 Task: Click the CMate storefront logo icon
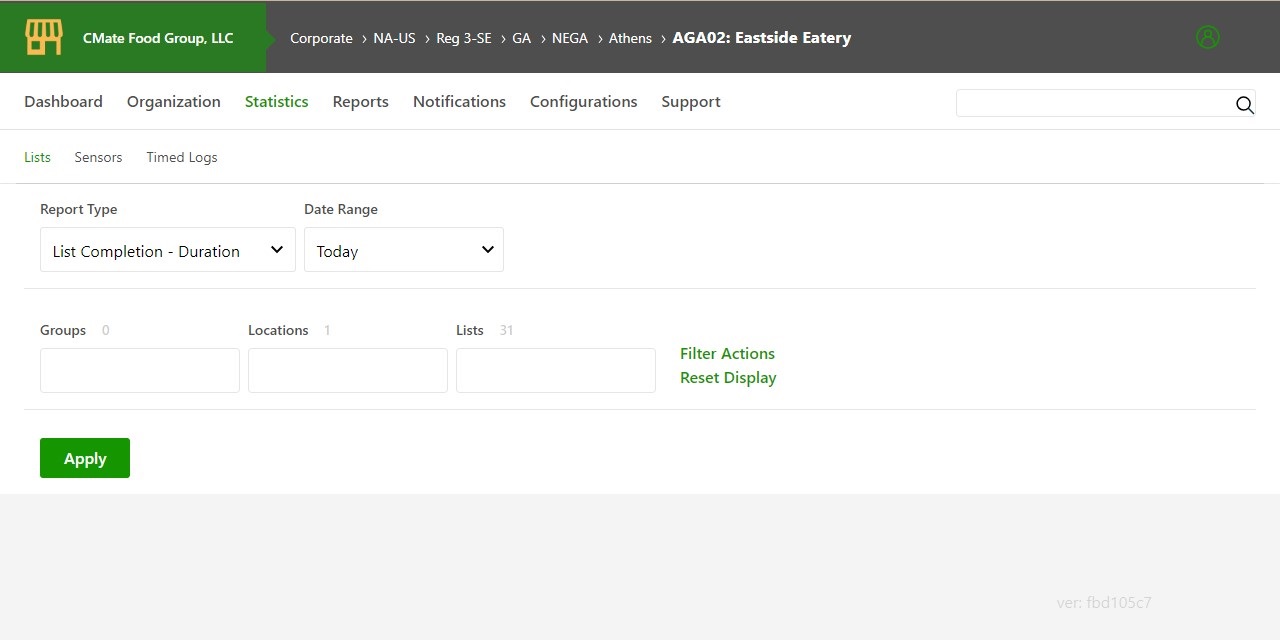pos(43,38)
